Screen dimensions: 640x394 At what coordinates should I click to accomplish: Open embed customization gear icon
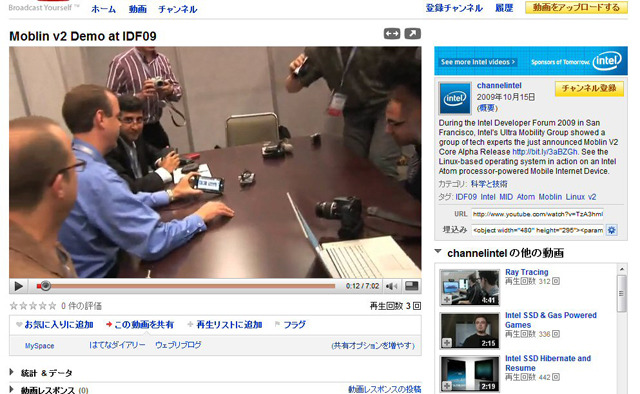point(611,230)
